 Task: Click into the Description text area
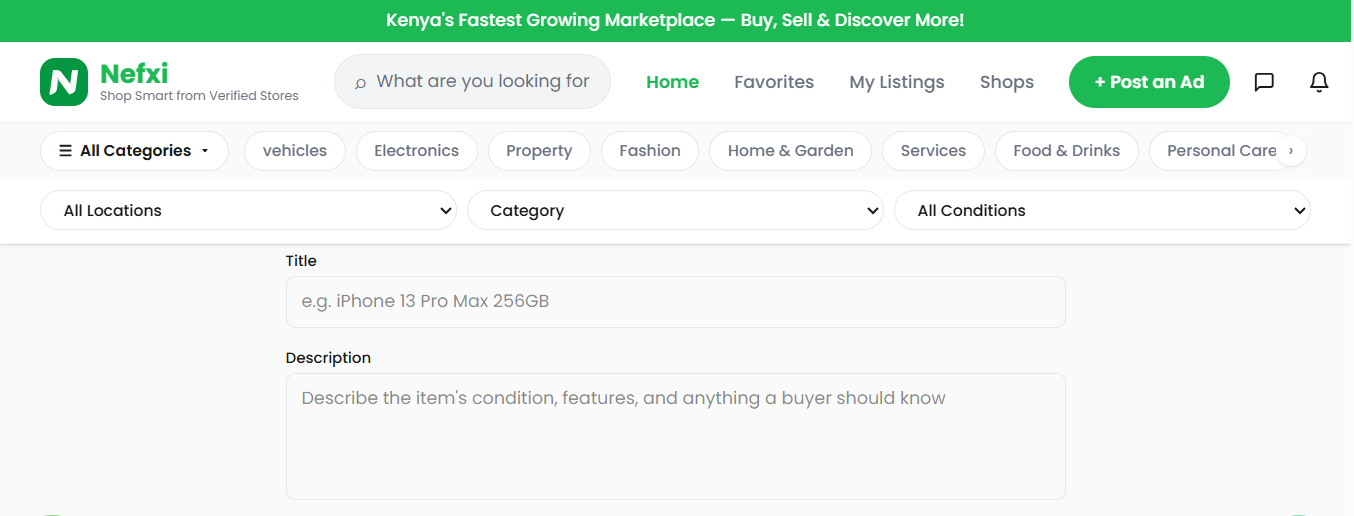coord(676,437)
